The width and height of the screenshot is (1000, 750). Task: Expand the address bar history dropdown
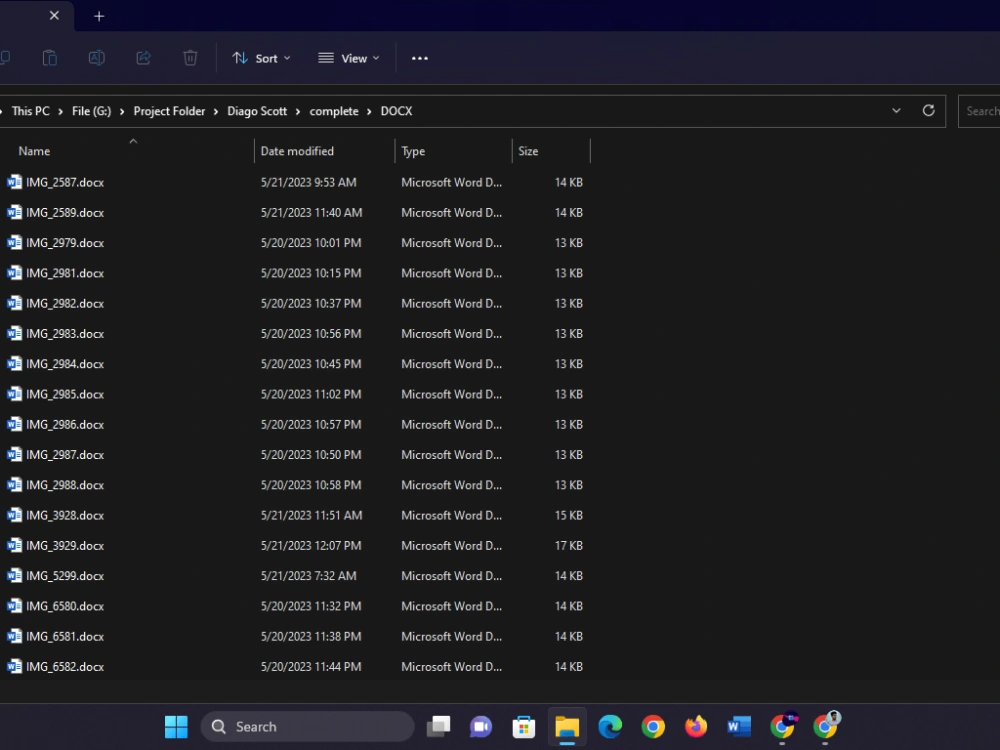pyautogui.click(x=896, y=110)
